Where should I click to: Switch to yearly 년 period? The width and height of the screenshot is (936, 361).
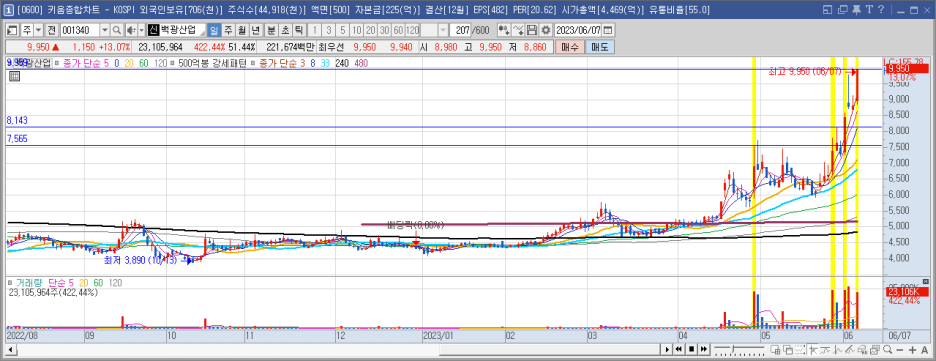tap(255, 30)
